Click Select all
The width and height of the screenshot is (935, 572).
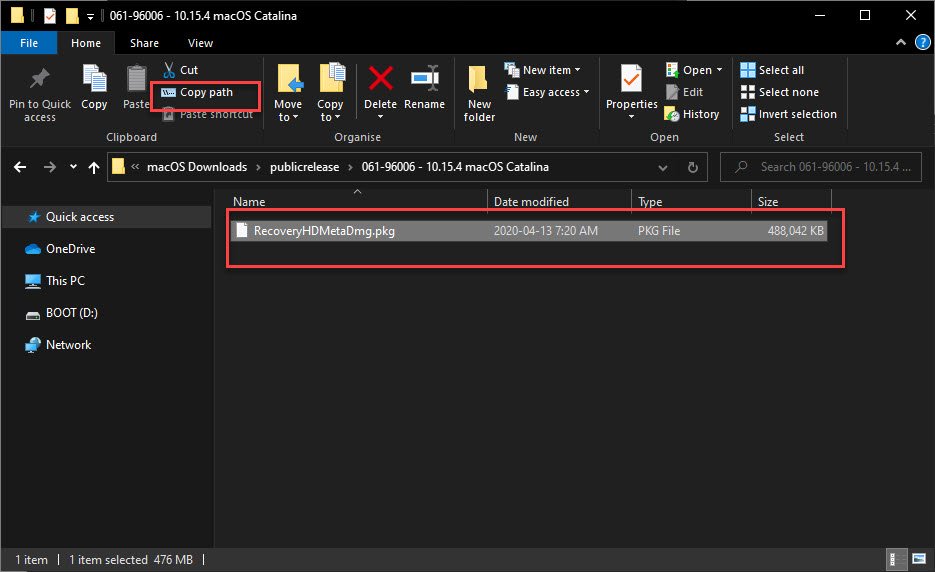pyautogui.click(x=772, y=70)
